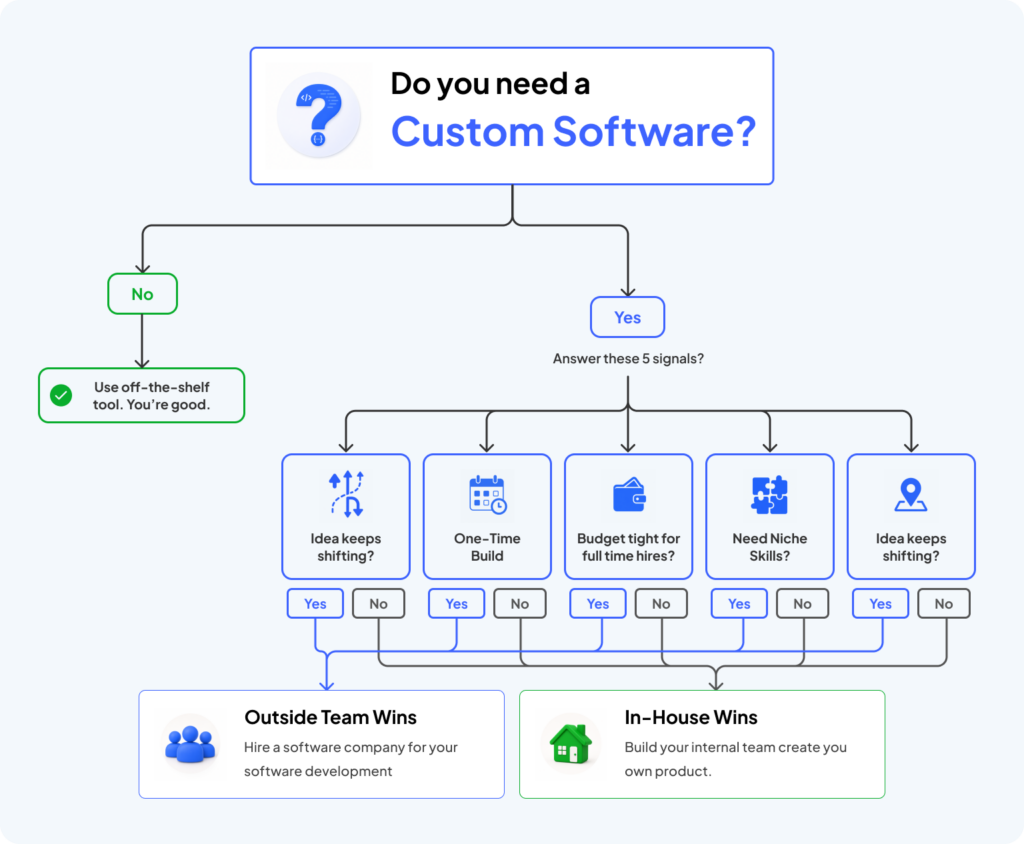Click the calendar icon in One-Time Build
Image resolution: width=1024 pixels, height=844 pixels.
tap(487, 495)
